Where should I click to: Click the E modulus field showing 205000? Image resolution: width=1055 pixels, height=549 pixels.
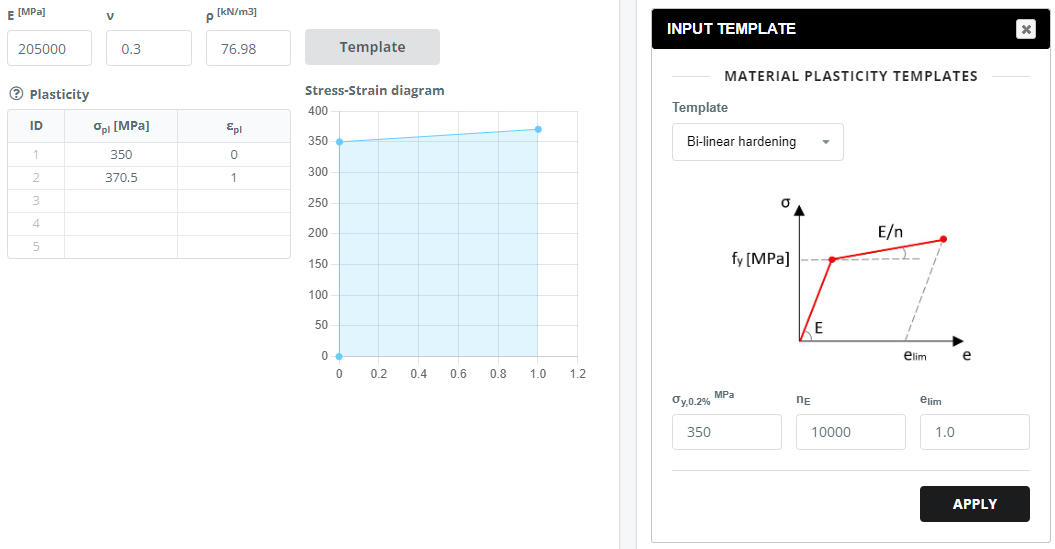tap(50, 48)
